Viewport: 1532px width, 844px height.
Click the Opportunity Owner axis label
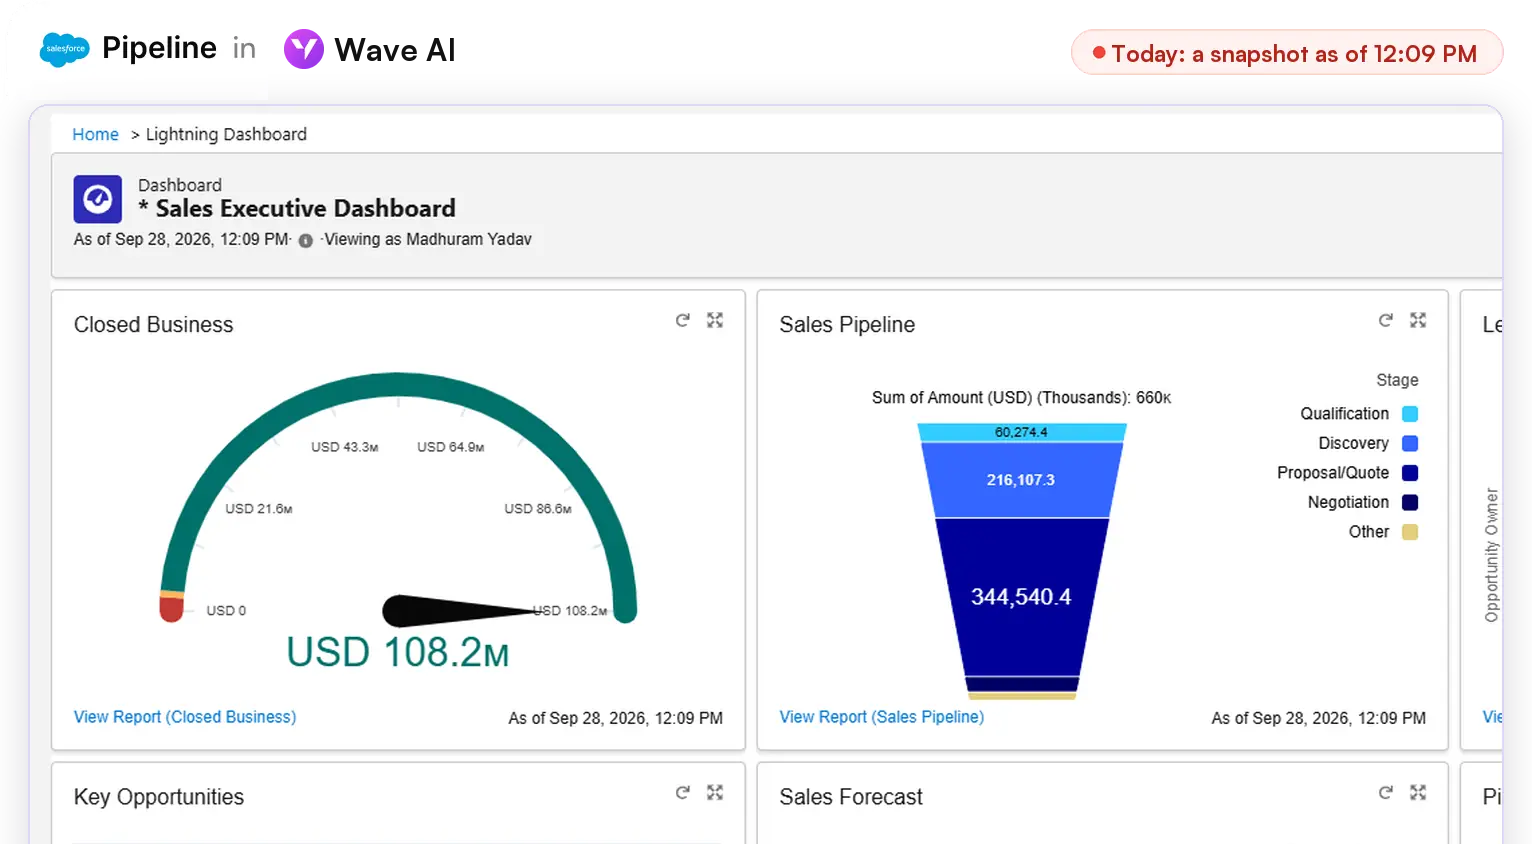[1491, 555]
